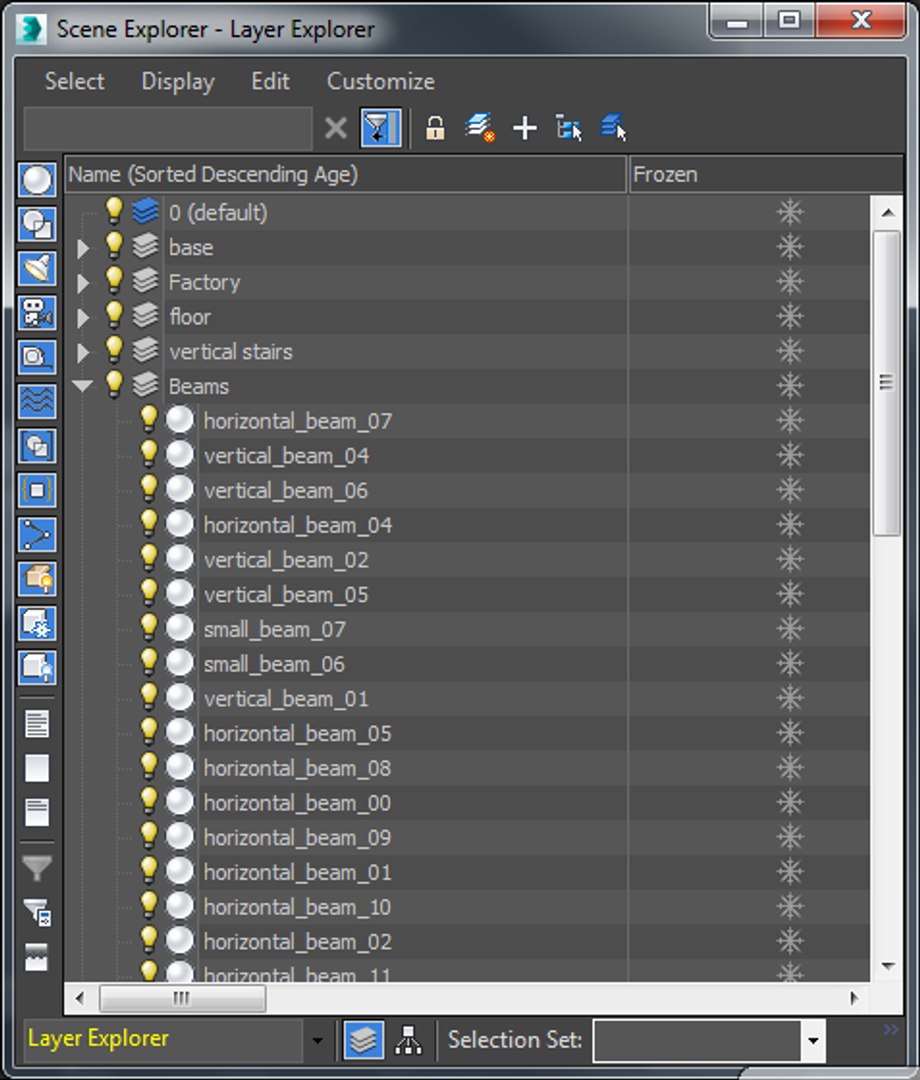920x1080 pixels.
Task: Click the Create New Layer icon
Action: pos(479,128)
